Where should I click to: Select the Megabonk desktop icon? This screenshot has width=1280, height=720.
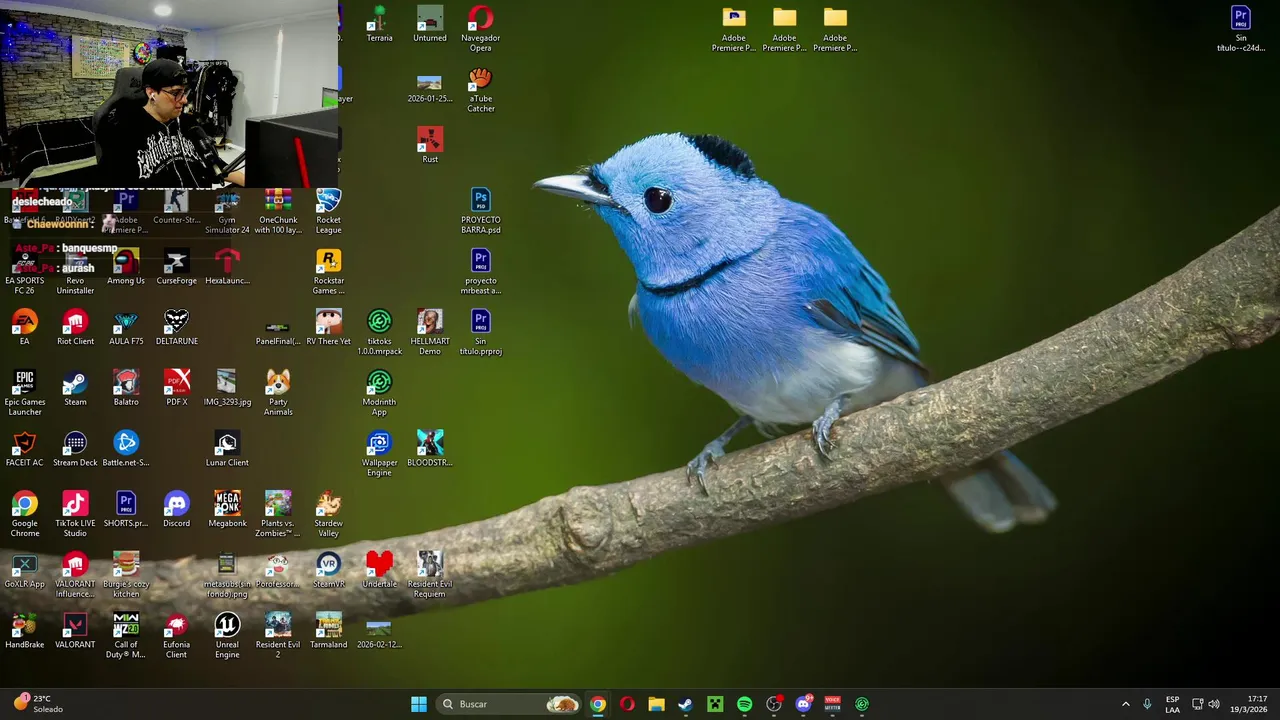coord(227,510)
